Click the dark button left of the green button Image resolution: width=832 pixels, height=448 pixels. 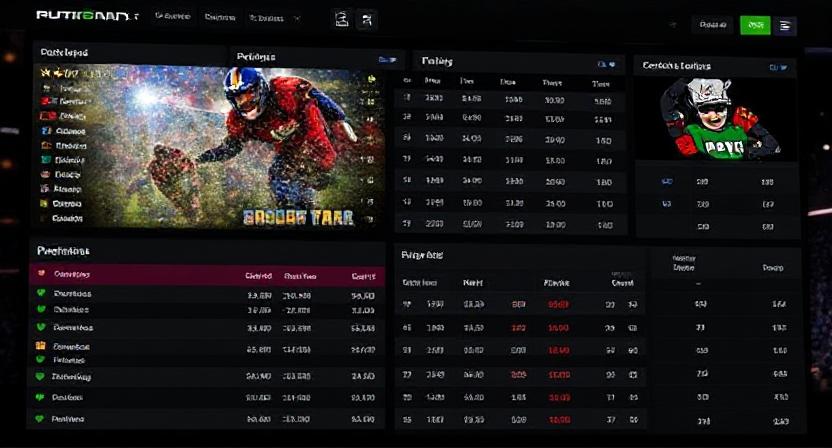coord(712,24)
